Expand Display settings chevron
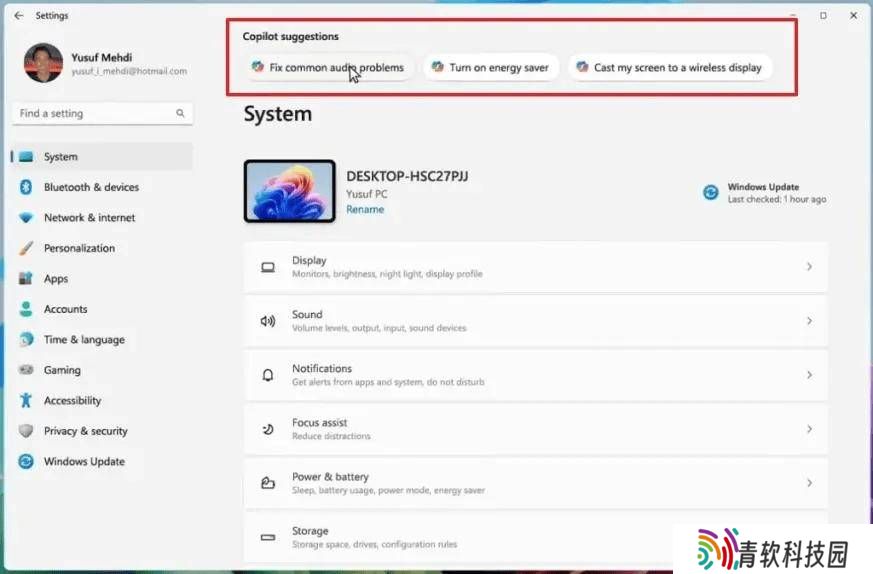Image resolution: width=873 pixels, height=574 pixels. (809, 267)
